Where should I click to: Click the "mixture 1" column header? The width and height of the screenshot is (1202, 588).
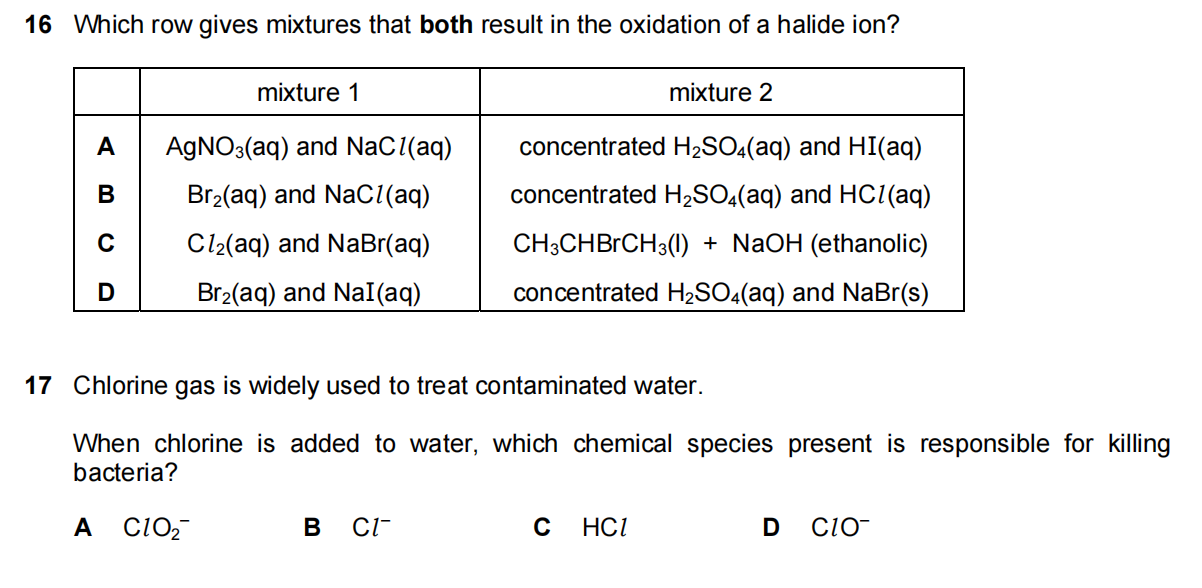coord(308,93)
